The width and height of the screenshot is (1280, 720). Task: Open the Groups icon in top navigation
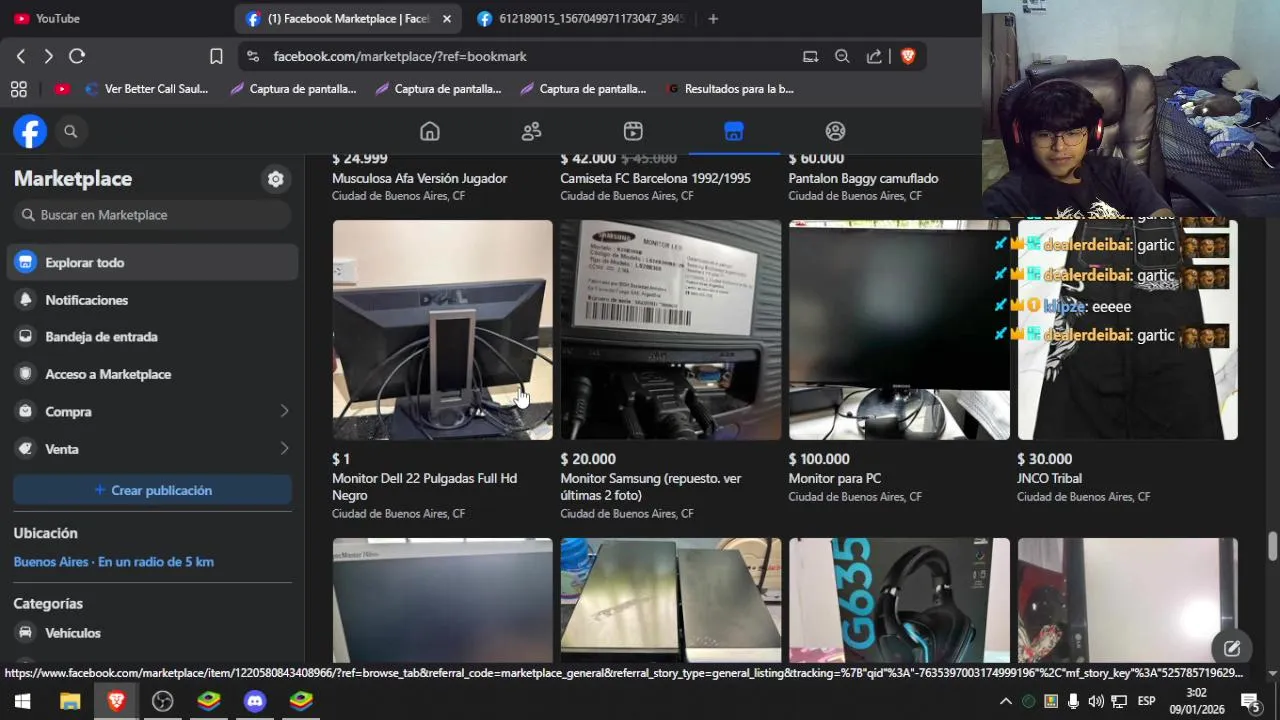coord(836,131)
